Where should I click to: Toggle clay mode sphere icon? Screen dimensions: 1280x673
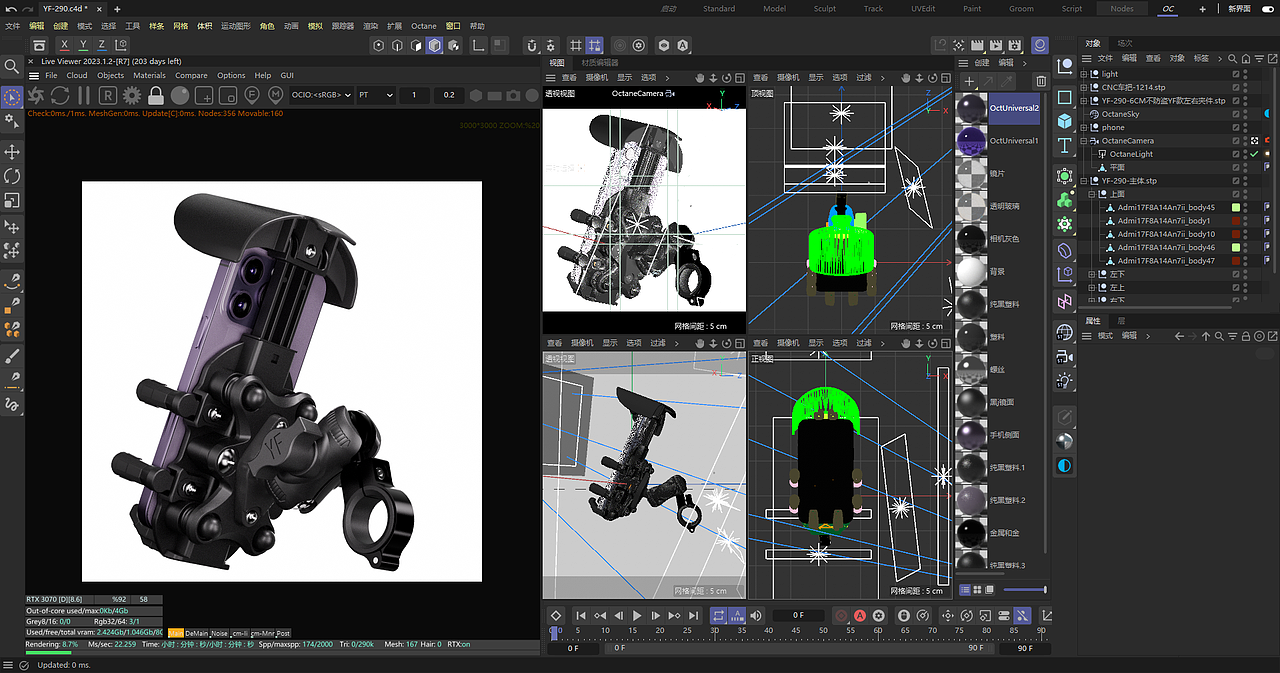point(180,95)
